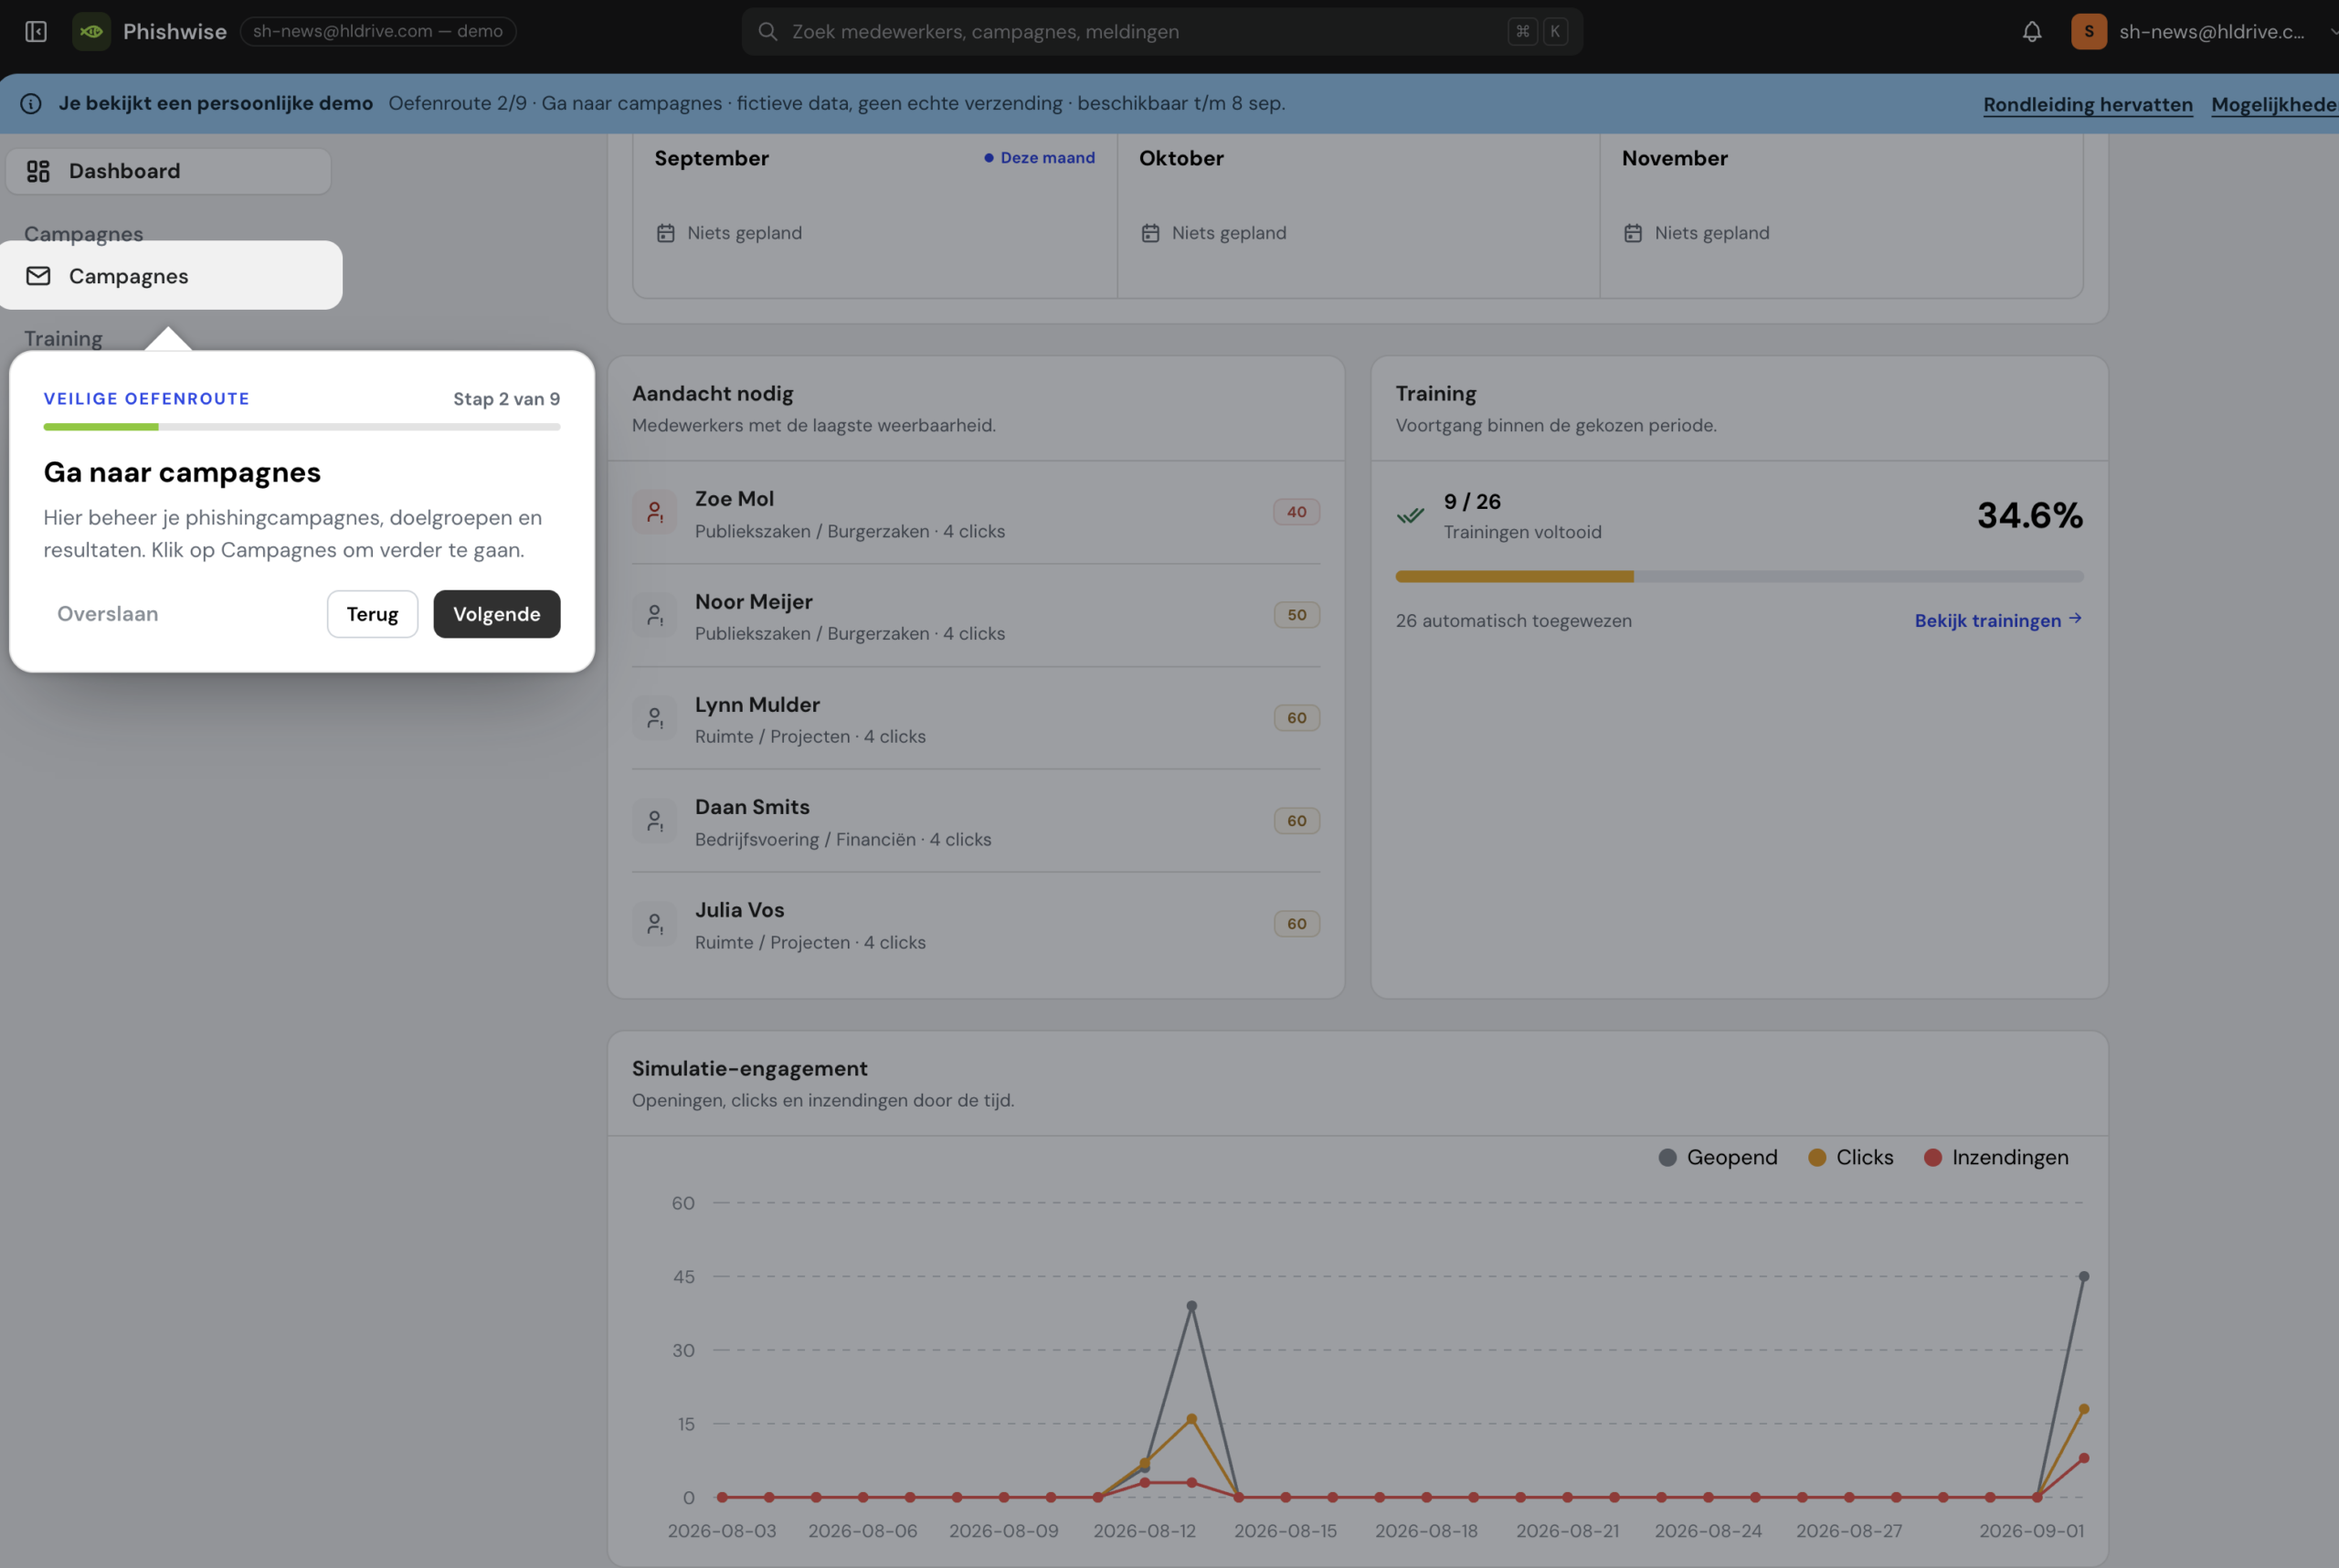The width and height of the screenshot is (2339, 1568).
Task: Click the Volgende button
Action: point(497,614)
